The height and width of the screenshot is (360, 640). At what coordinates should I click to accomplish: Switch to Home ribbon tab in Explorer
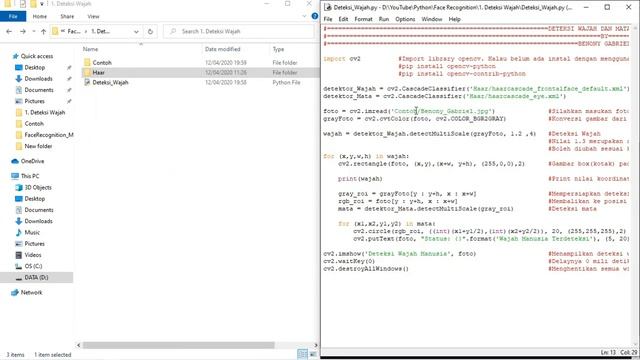40,16
